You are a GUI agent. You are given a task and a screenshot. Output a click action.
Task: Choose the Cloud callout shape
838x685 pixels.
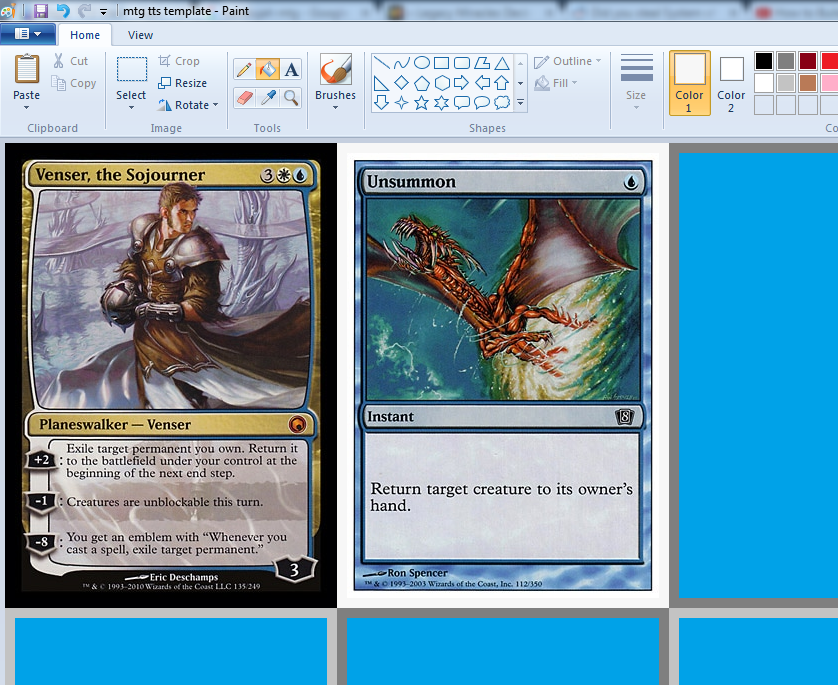point(501,102)
